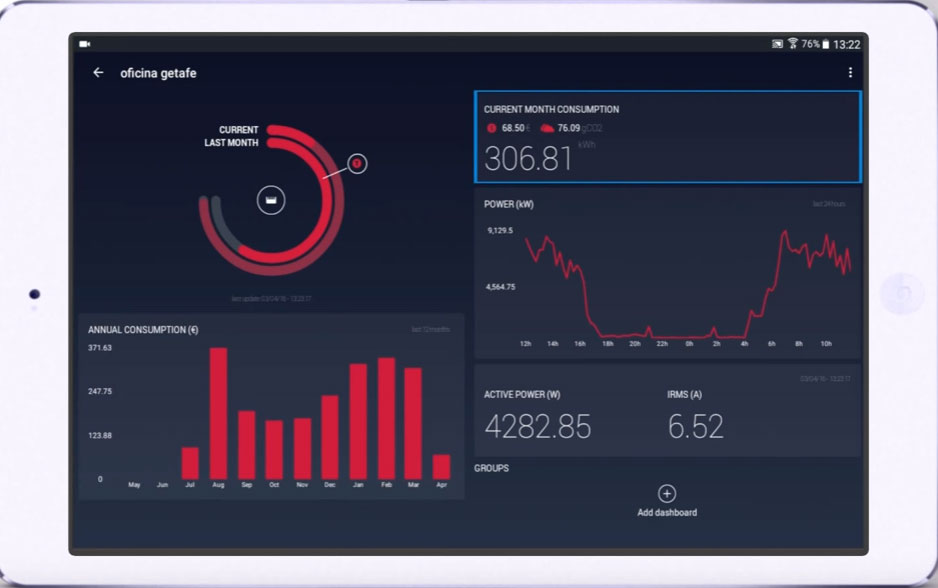Screen dimensions: 938x588
Task: Select the Current Month Consumption card
Action: click(x=667, y=137)
